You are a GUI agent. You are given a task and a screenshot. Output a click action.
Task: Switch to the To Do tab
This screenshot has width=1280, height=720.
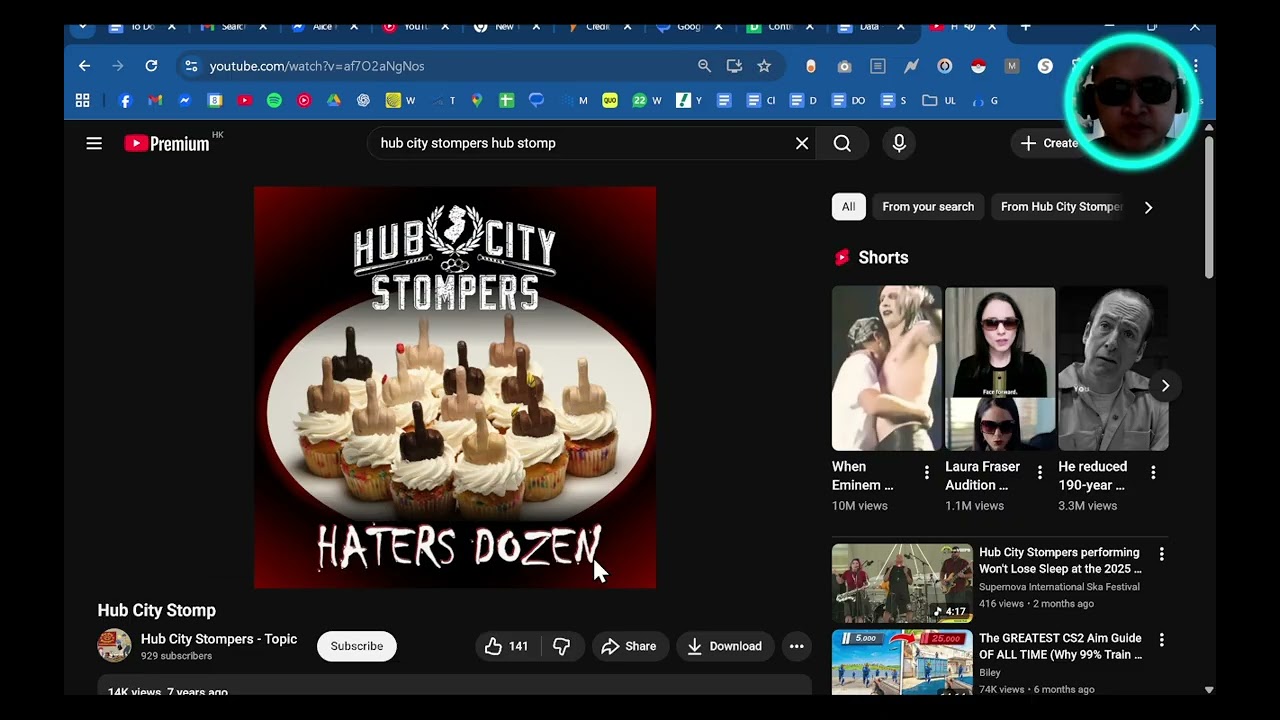tap(140, 27)
